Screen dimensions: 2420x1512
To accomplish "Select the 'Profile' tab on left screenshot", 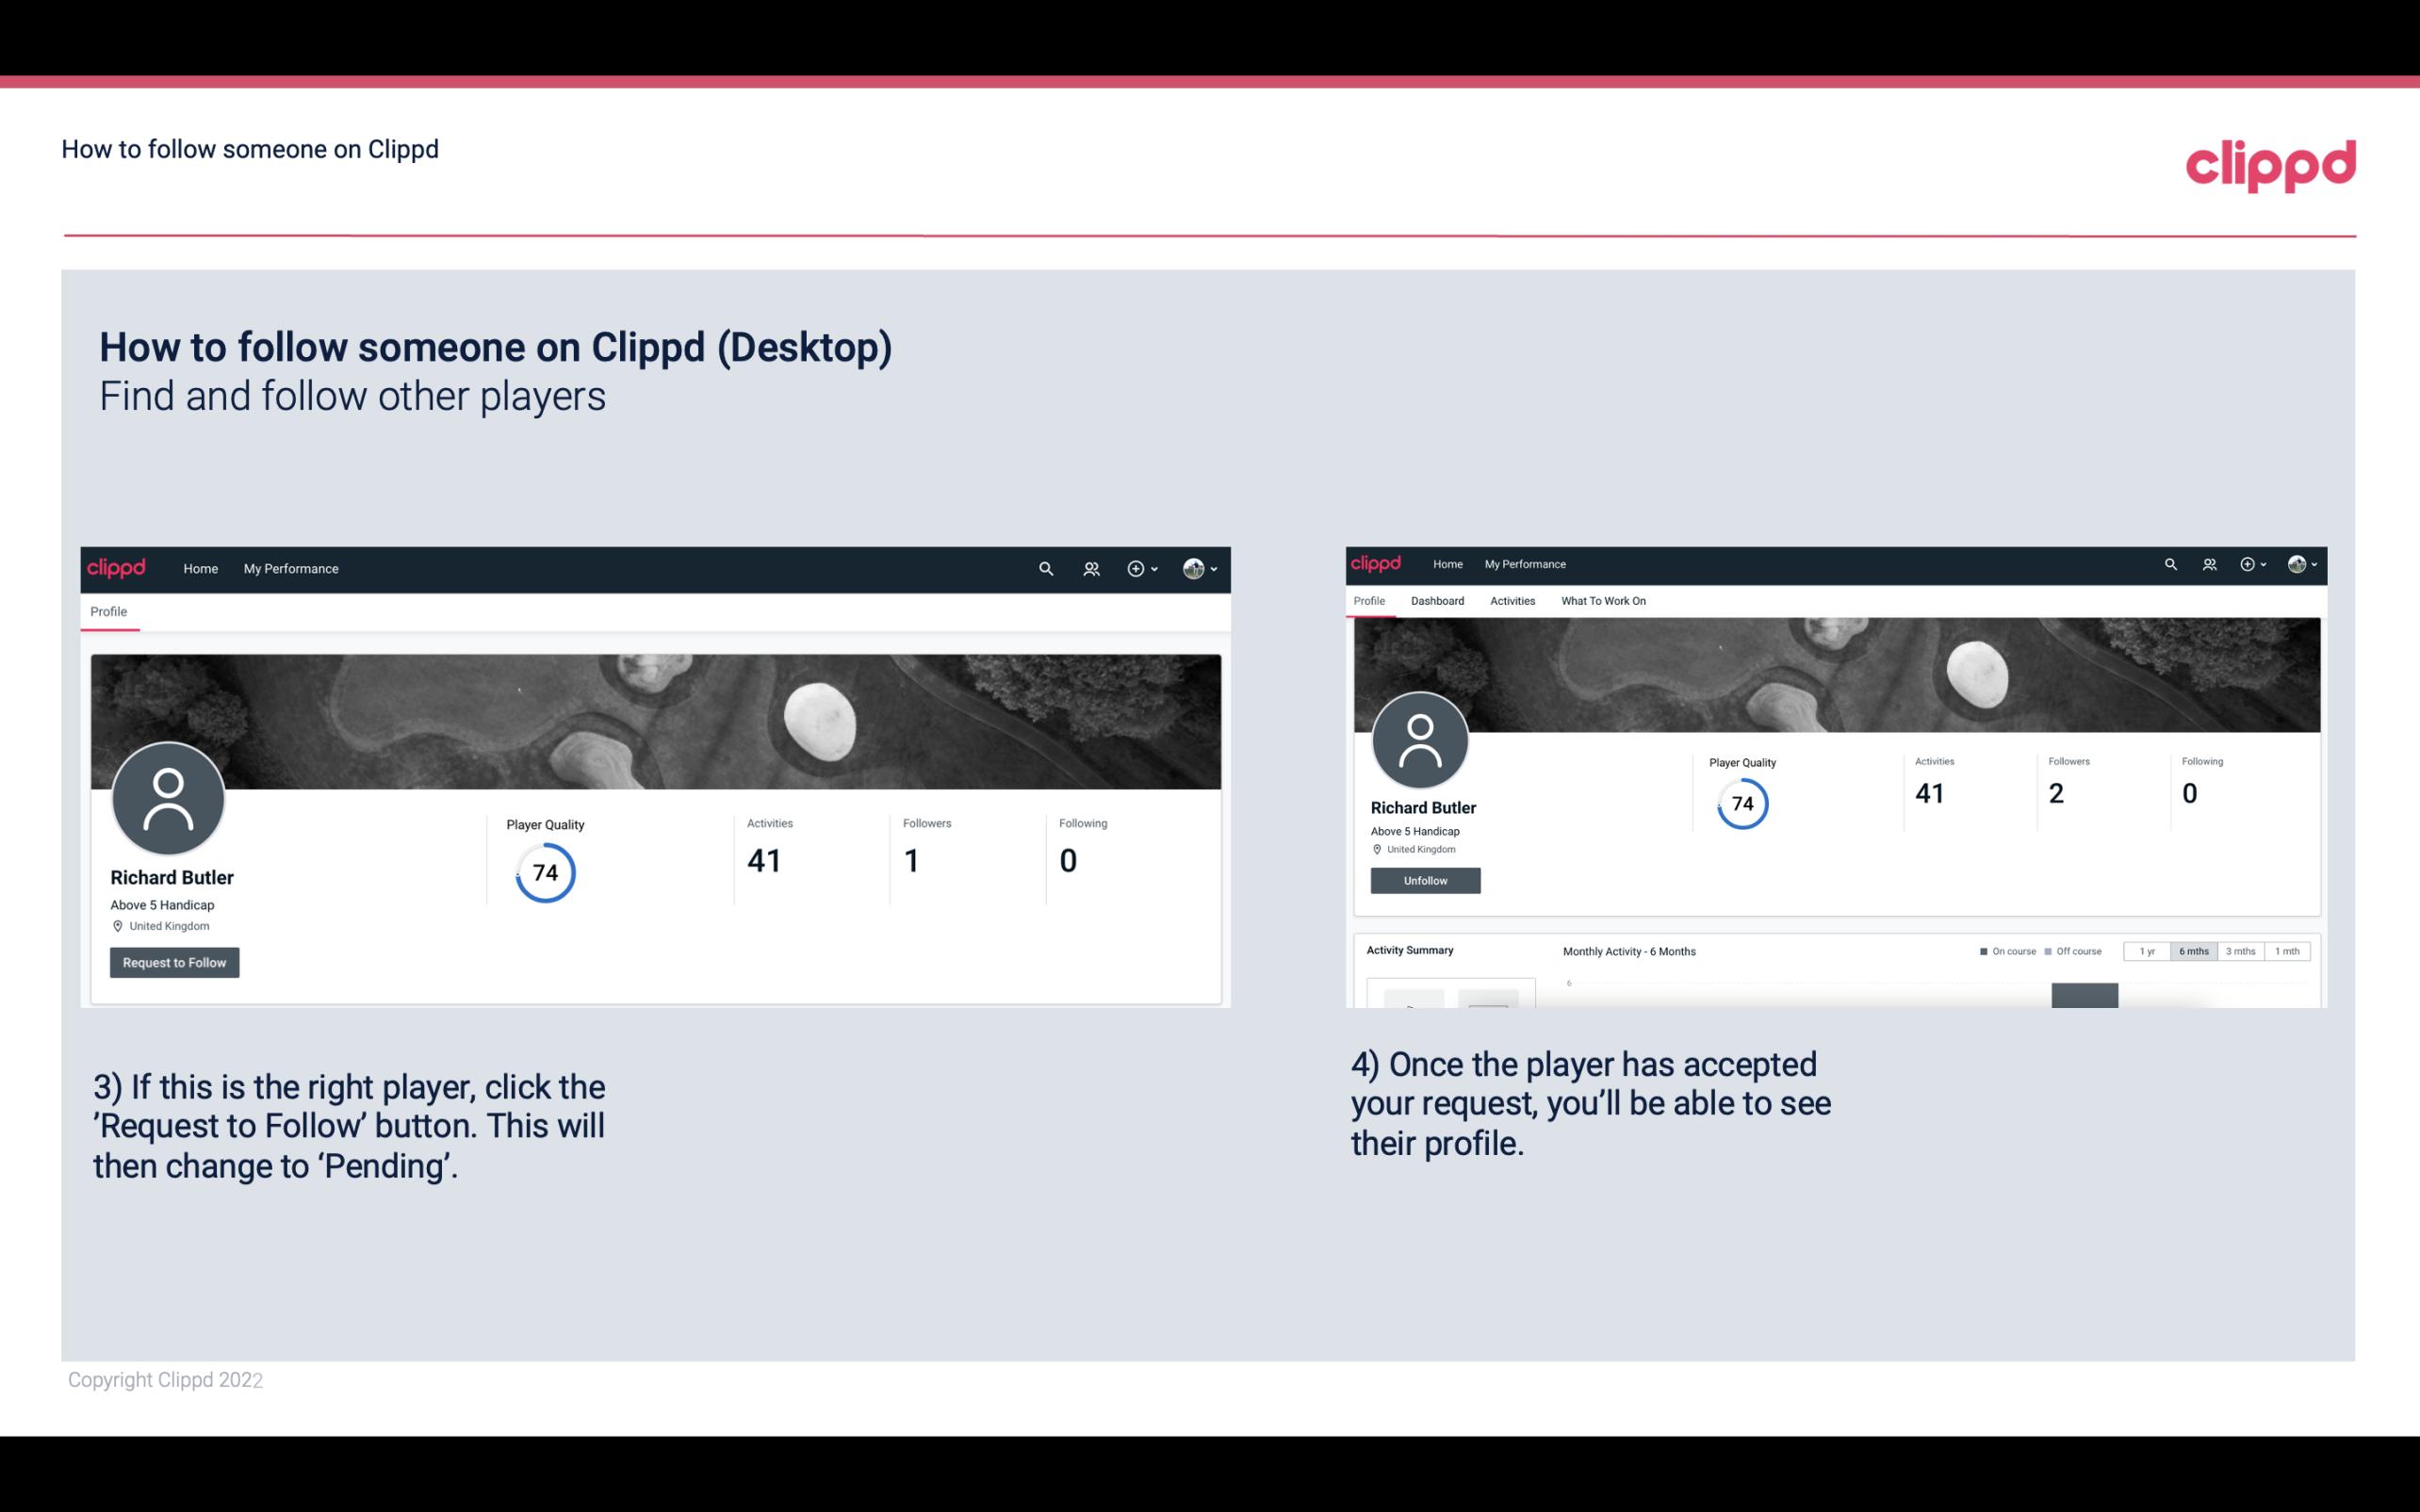I will [108, 611].
